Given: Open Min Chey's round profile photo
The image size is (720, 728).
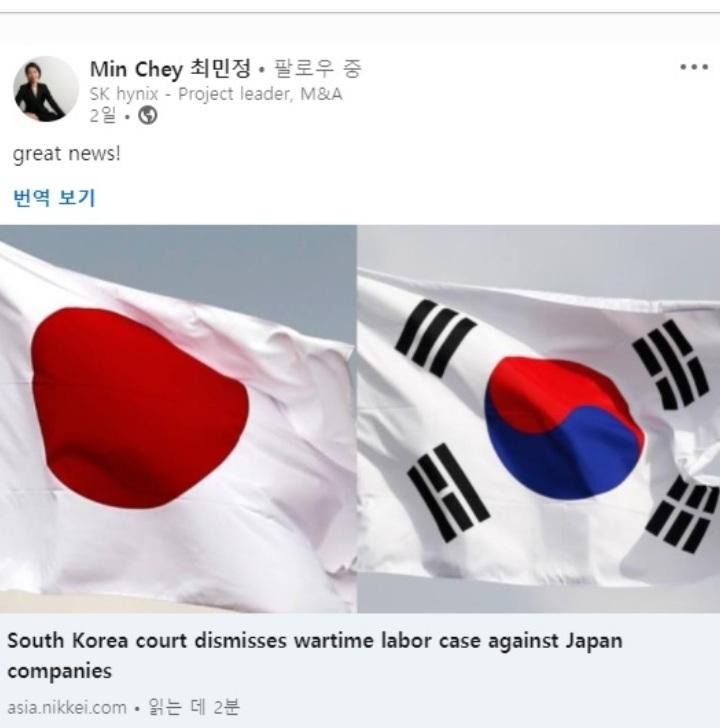Looking at the screenshot, I should pos(45,89).
